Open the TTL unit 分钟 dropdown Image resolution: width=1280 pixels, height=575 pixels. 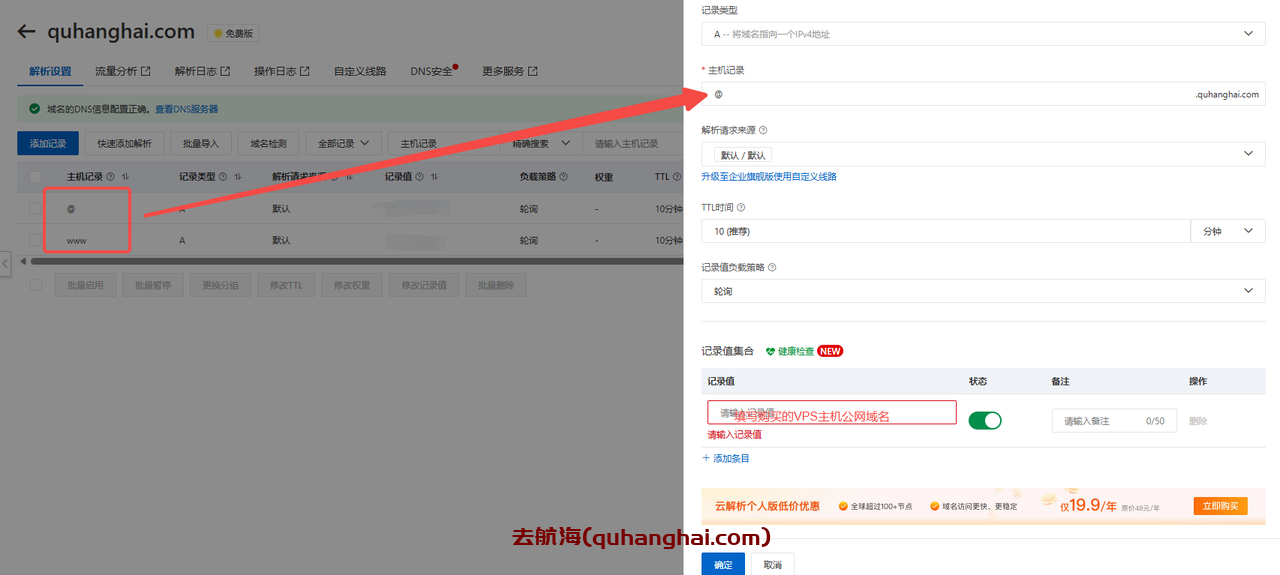coord(1227,231)
